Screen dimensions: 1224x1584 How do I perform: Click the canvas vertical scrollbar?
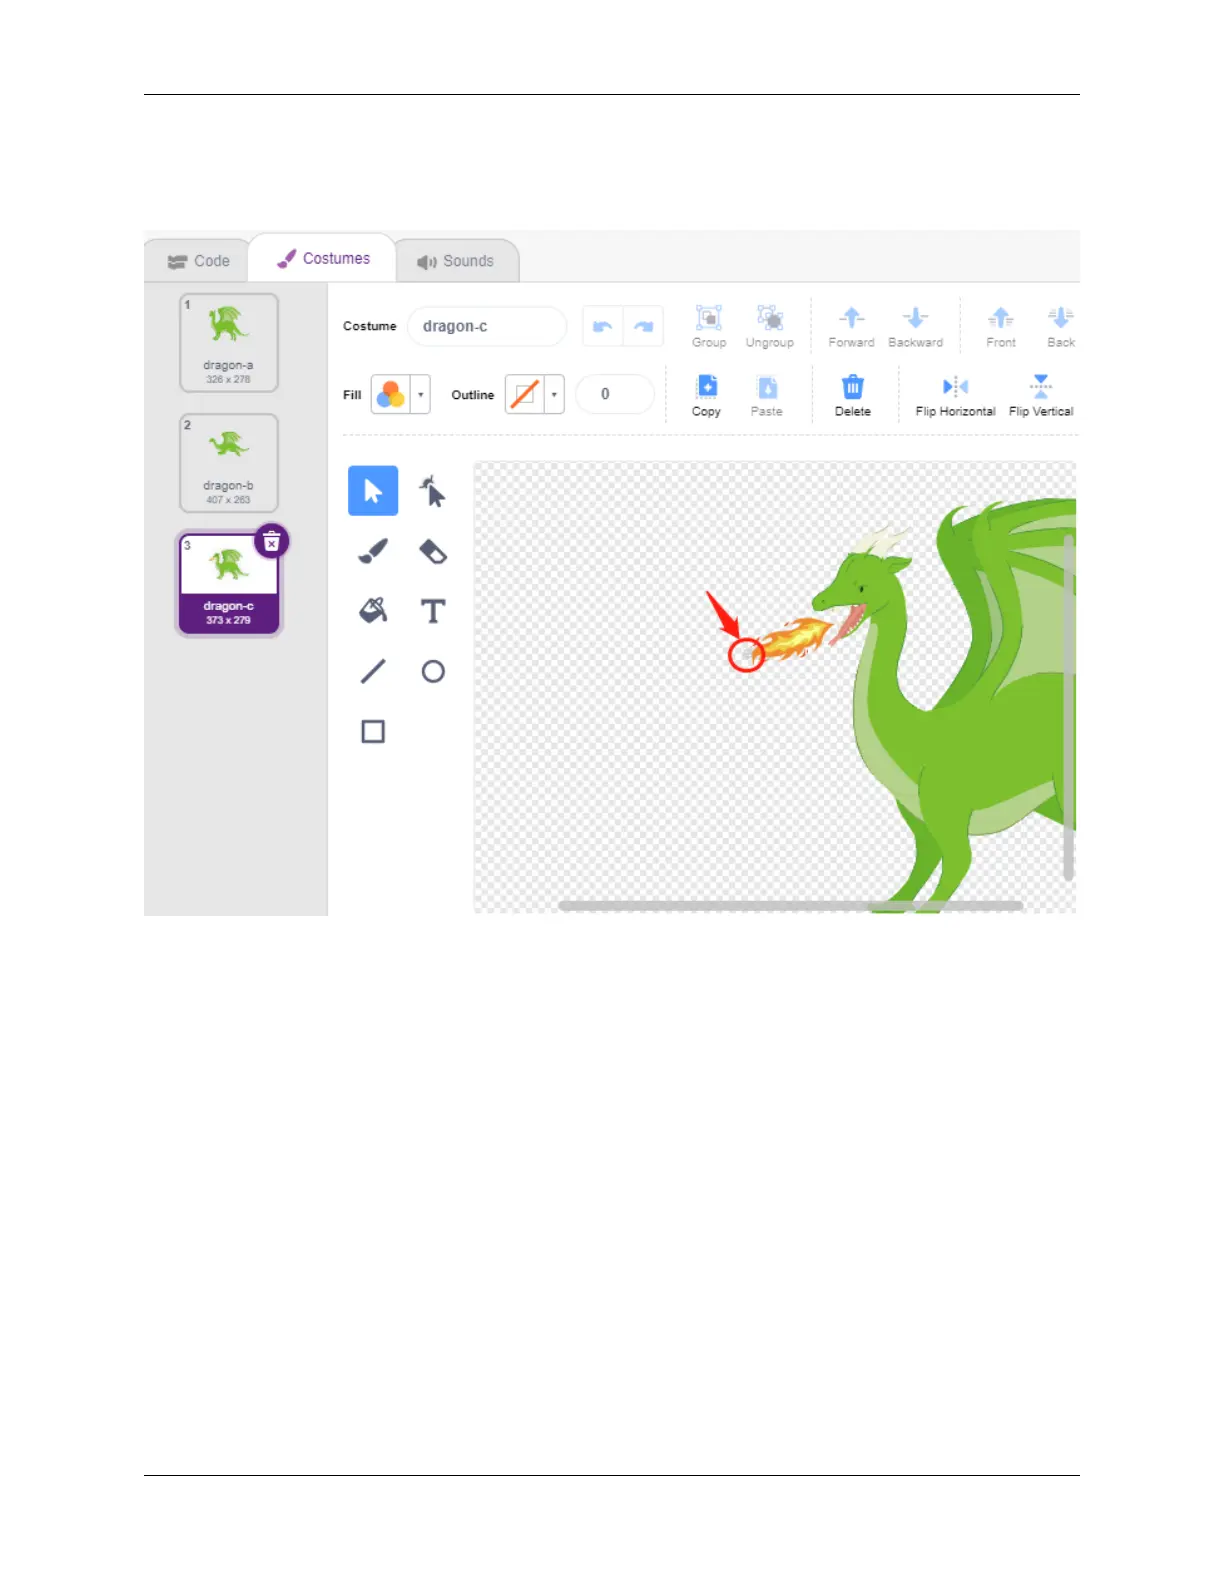(x=1068, y=708)
